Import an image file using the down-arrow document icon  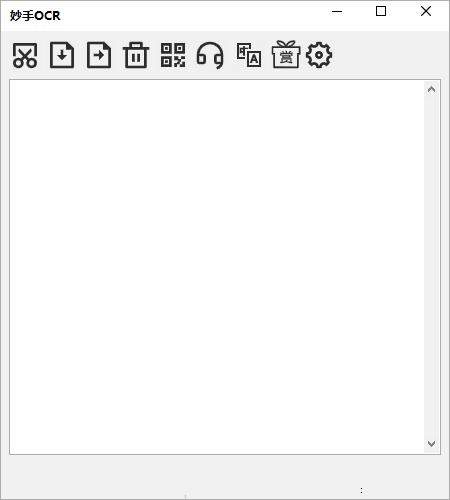(x=62, y=55)
